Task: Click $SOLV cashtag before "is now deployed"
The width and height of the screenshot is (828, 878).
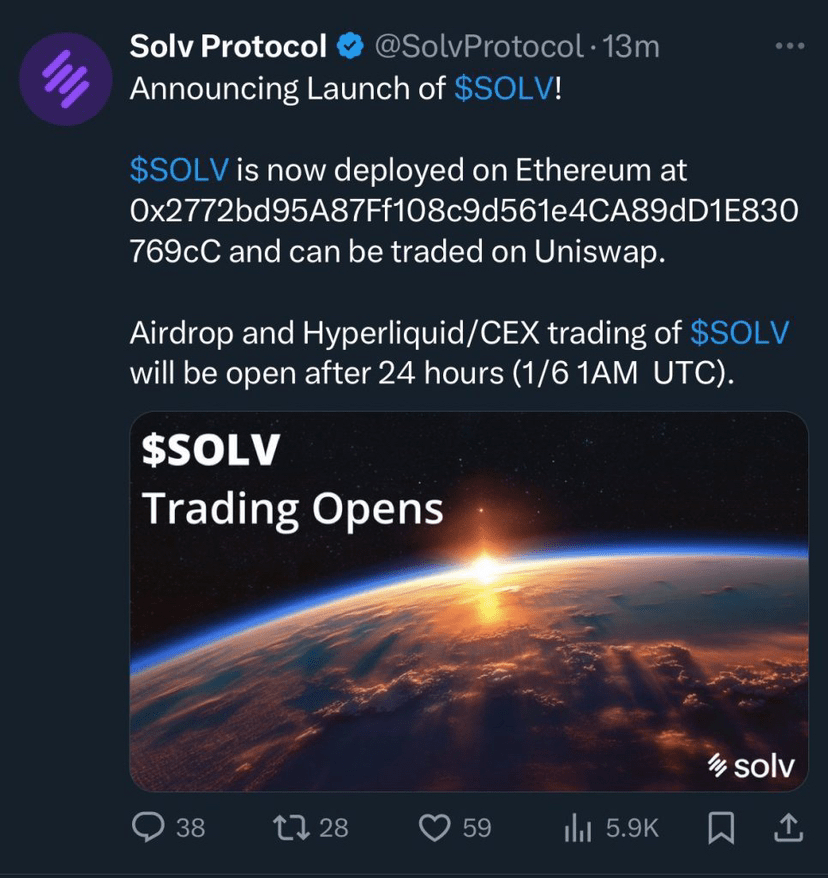Action: (x=180, y=169)
